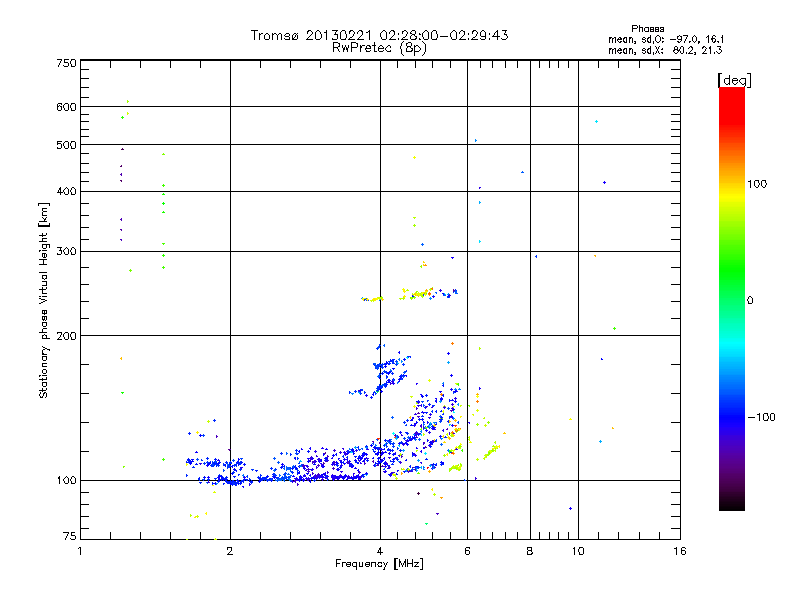The height and width of the screenshot is (600, 800).
Task: Click the 'mean, sd,X: 80.2, 21.3' line
Action: (x=665, y=51)
